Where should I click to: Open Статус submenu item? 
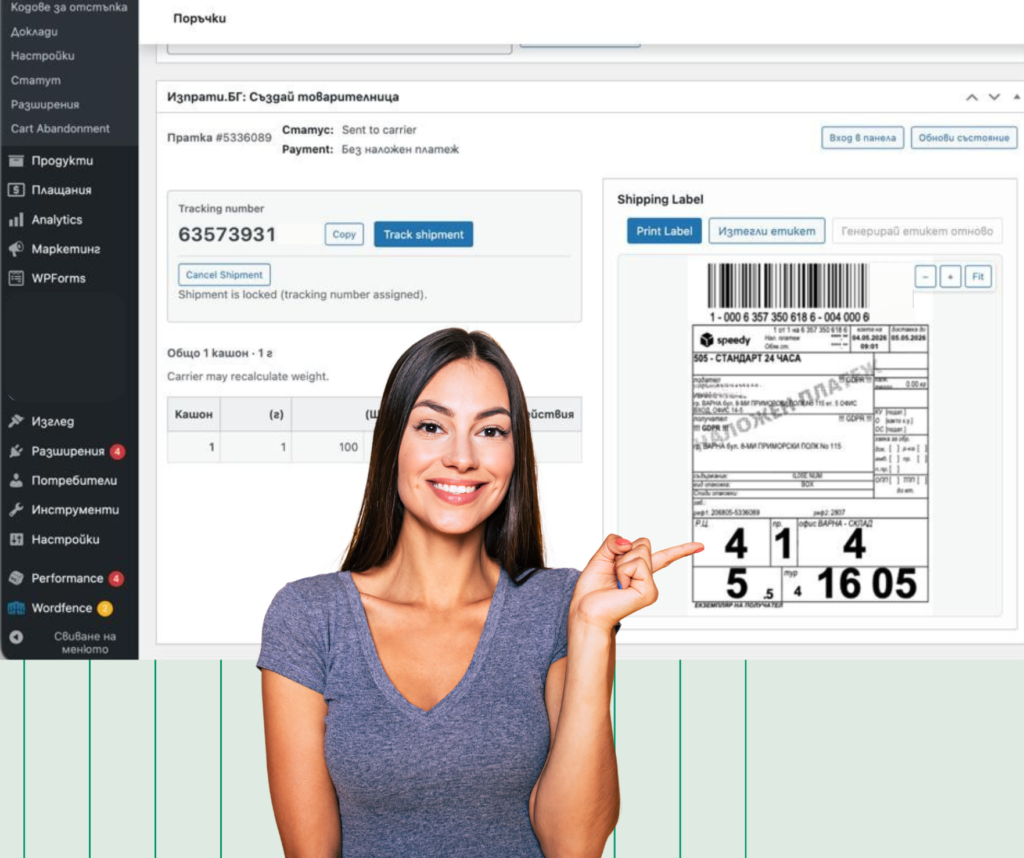[x=35, y=80]
